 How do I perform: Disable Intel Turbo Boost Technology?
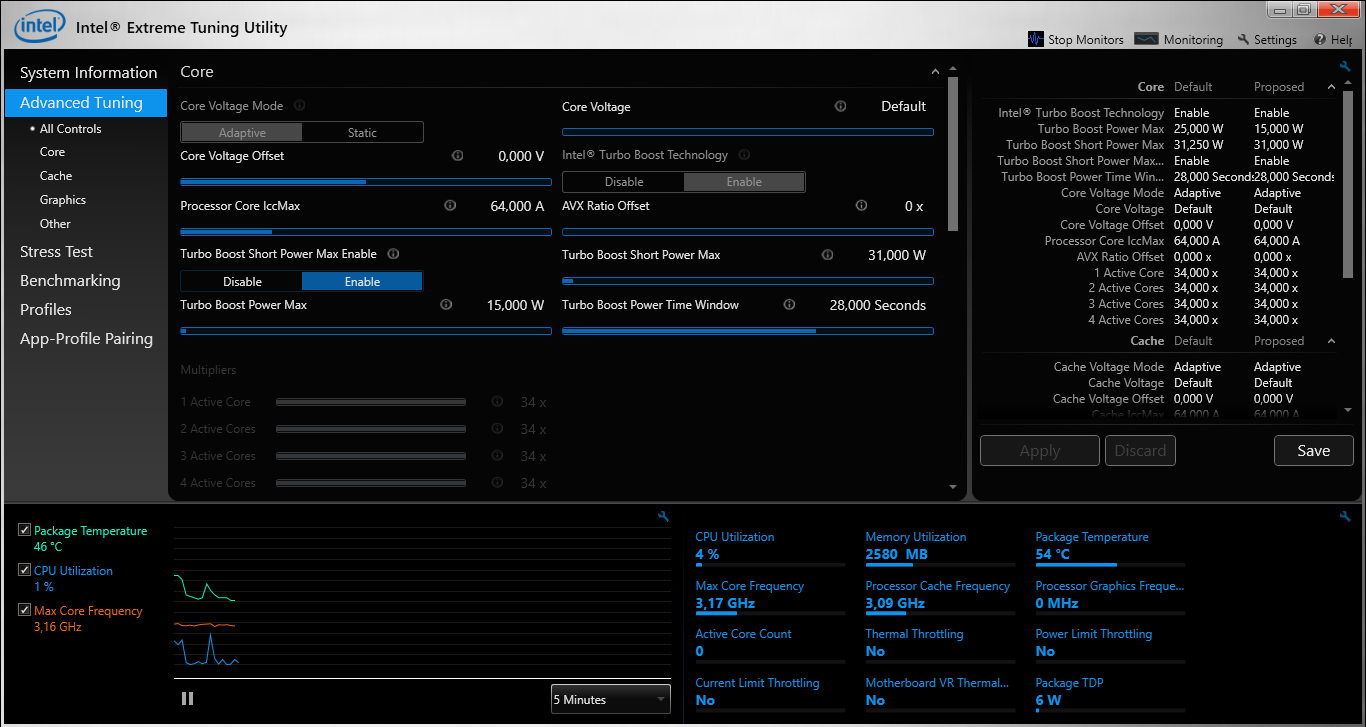[x=624, y=182]
